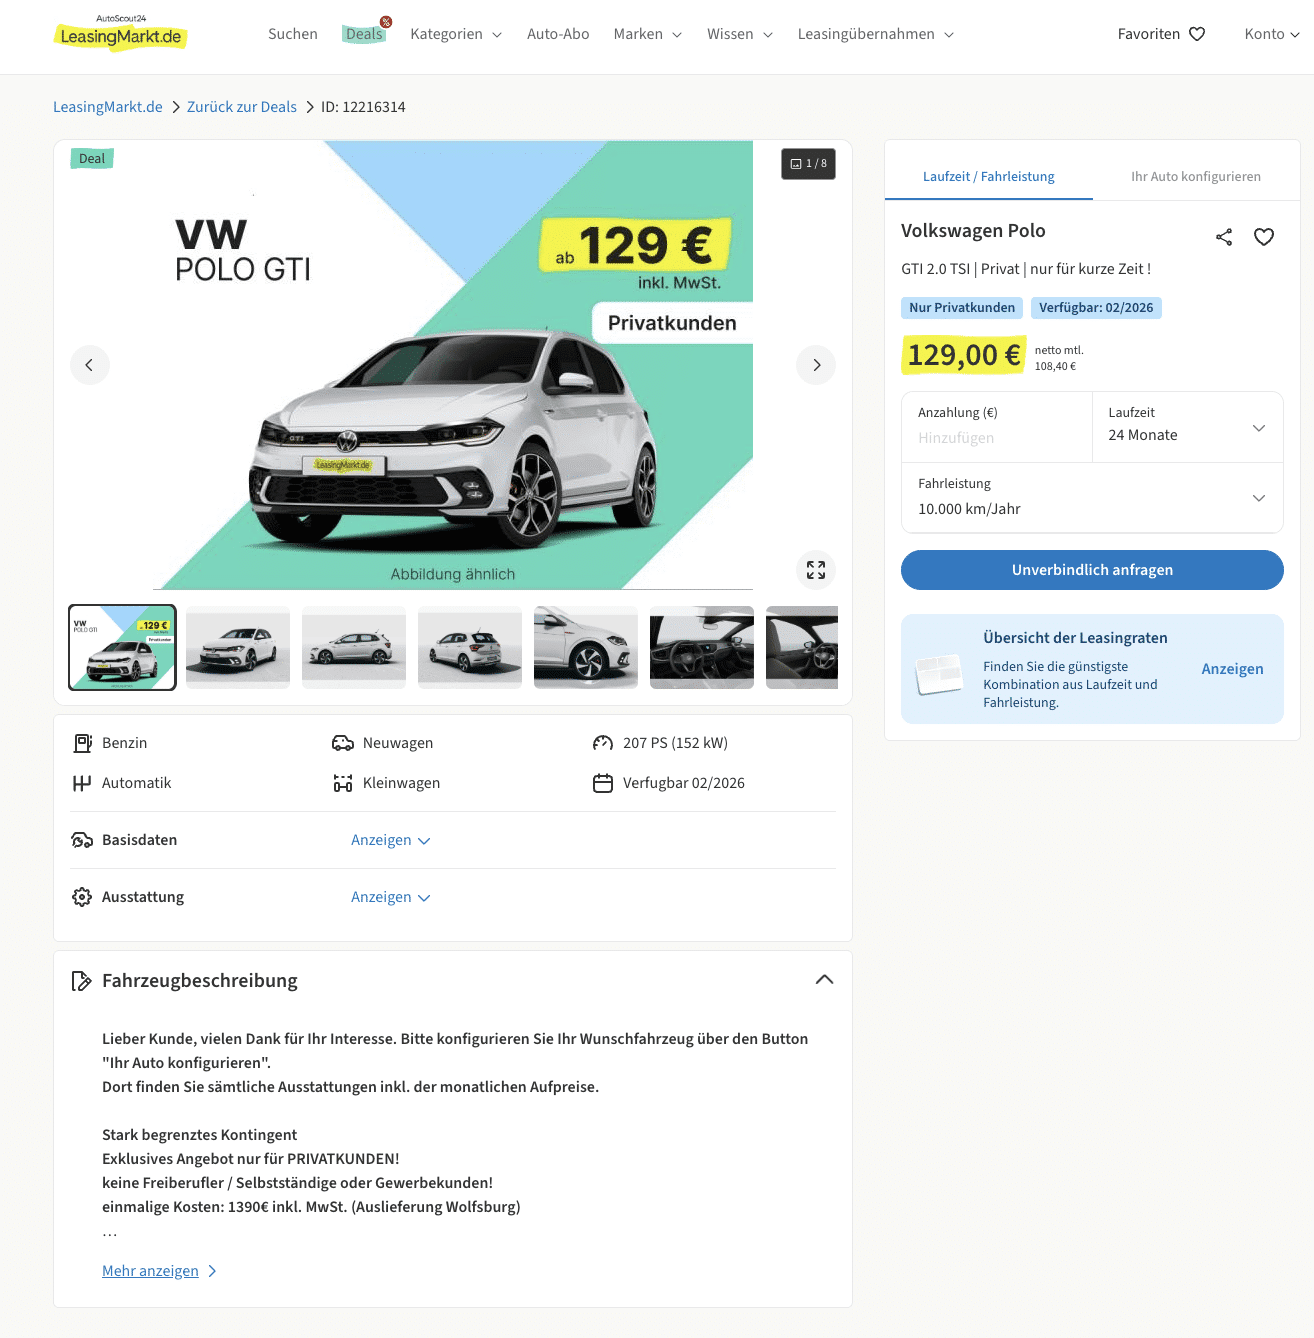Click the 1/8 image counter badge
Viewport: 1314px width, 1338px height.
[x=808, y=164]
